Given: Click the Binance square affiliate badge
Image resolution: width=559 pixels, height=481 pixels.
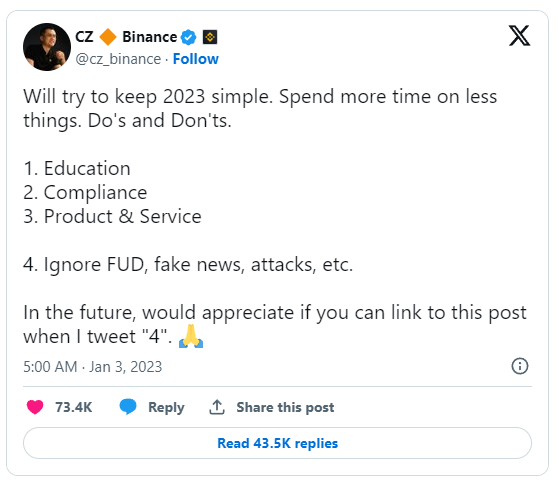Looking at the screenshot, I should click(x=210, y=37).
